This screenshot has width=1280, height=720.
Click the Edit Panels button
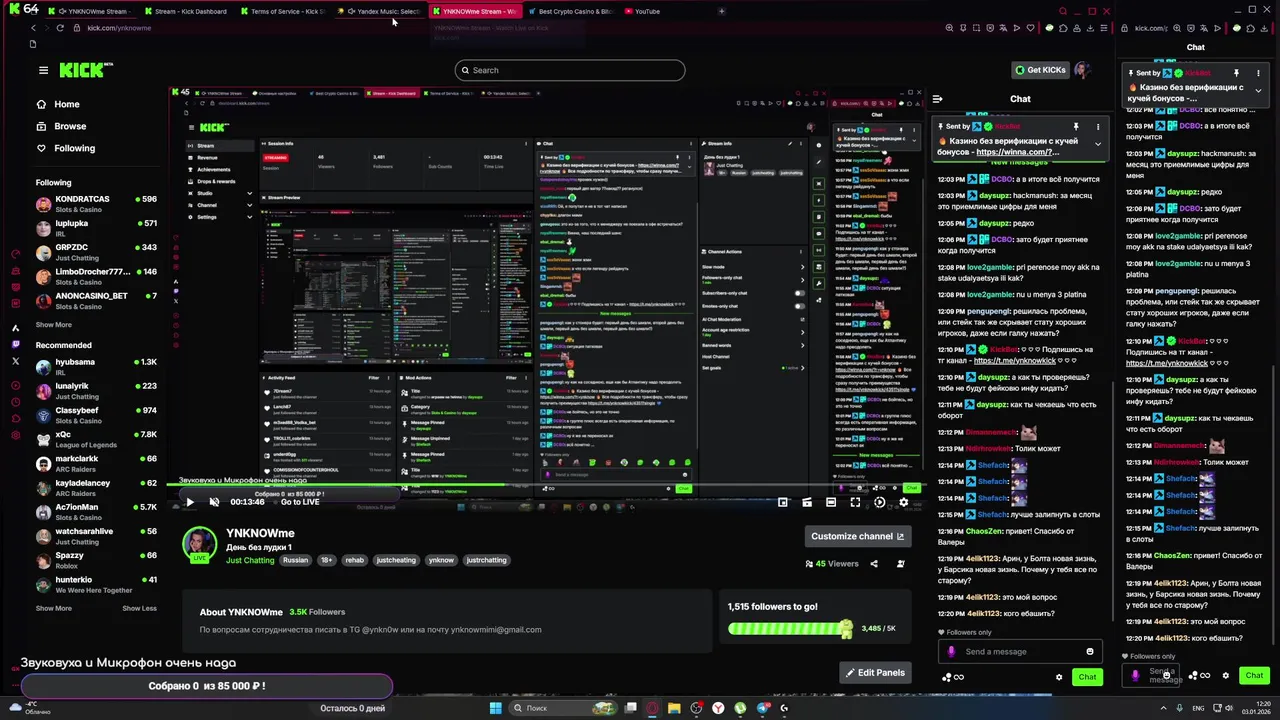(x=875, y=673)
